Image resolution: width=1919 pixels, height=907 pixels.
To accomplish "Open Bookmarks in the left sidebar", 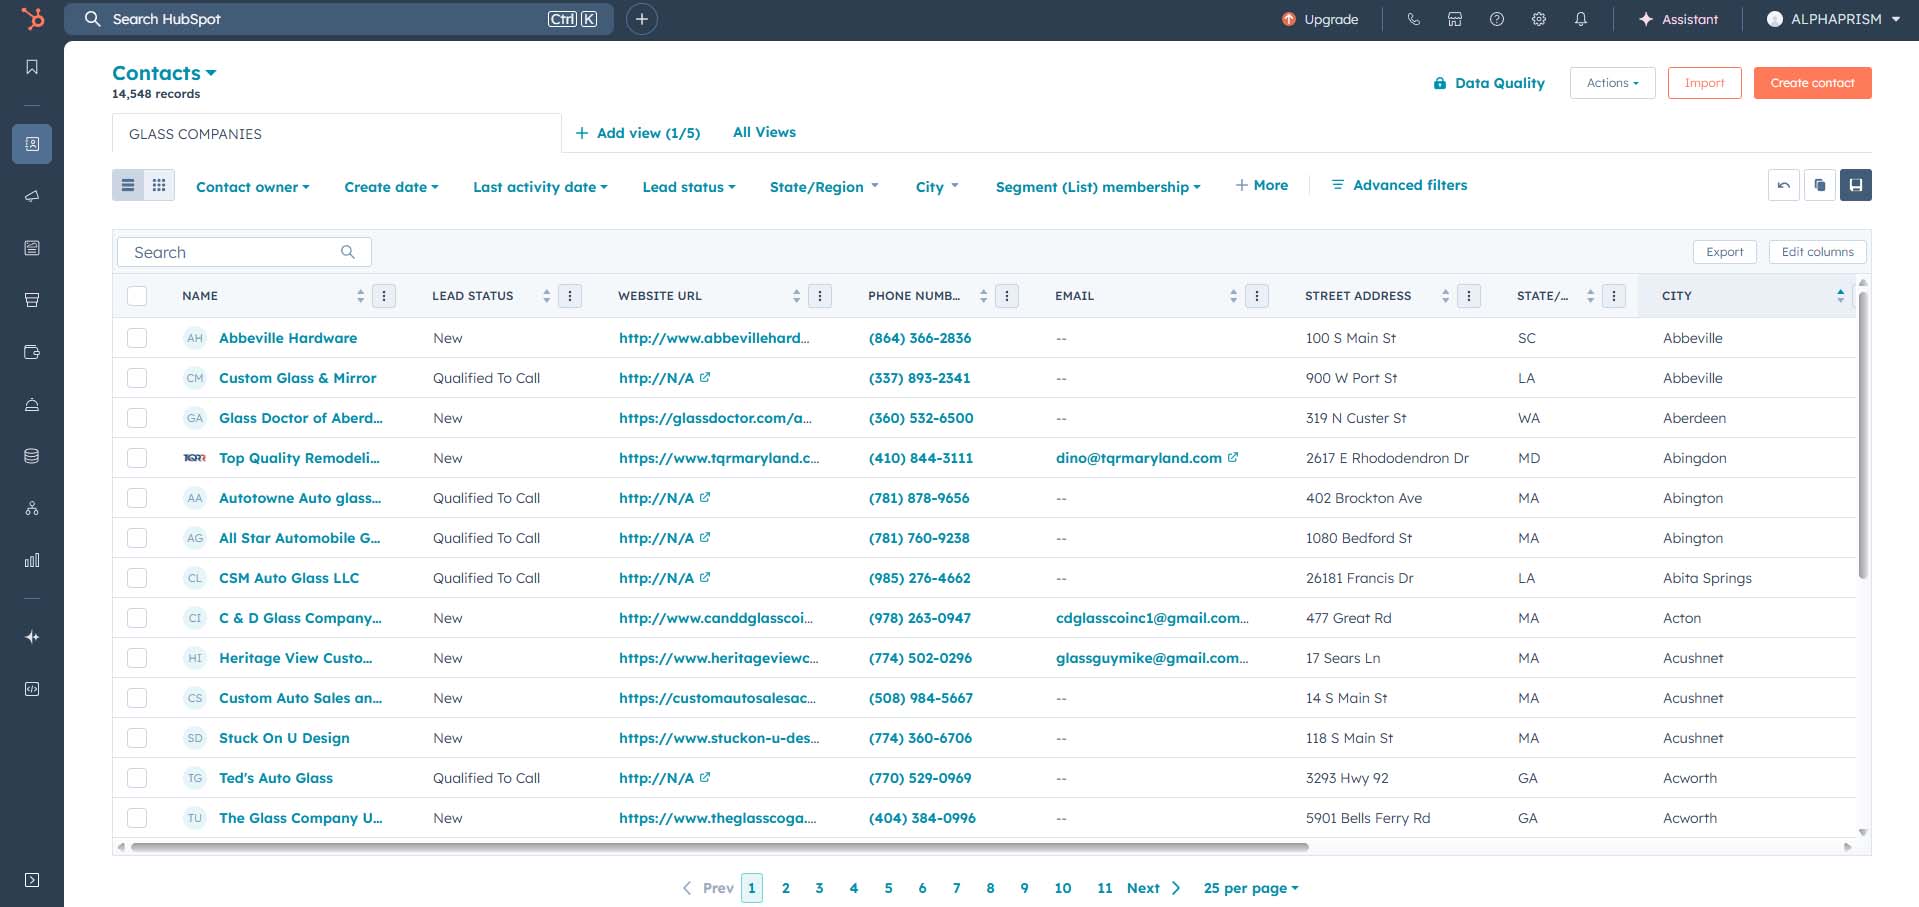I will (32, 67).
